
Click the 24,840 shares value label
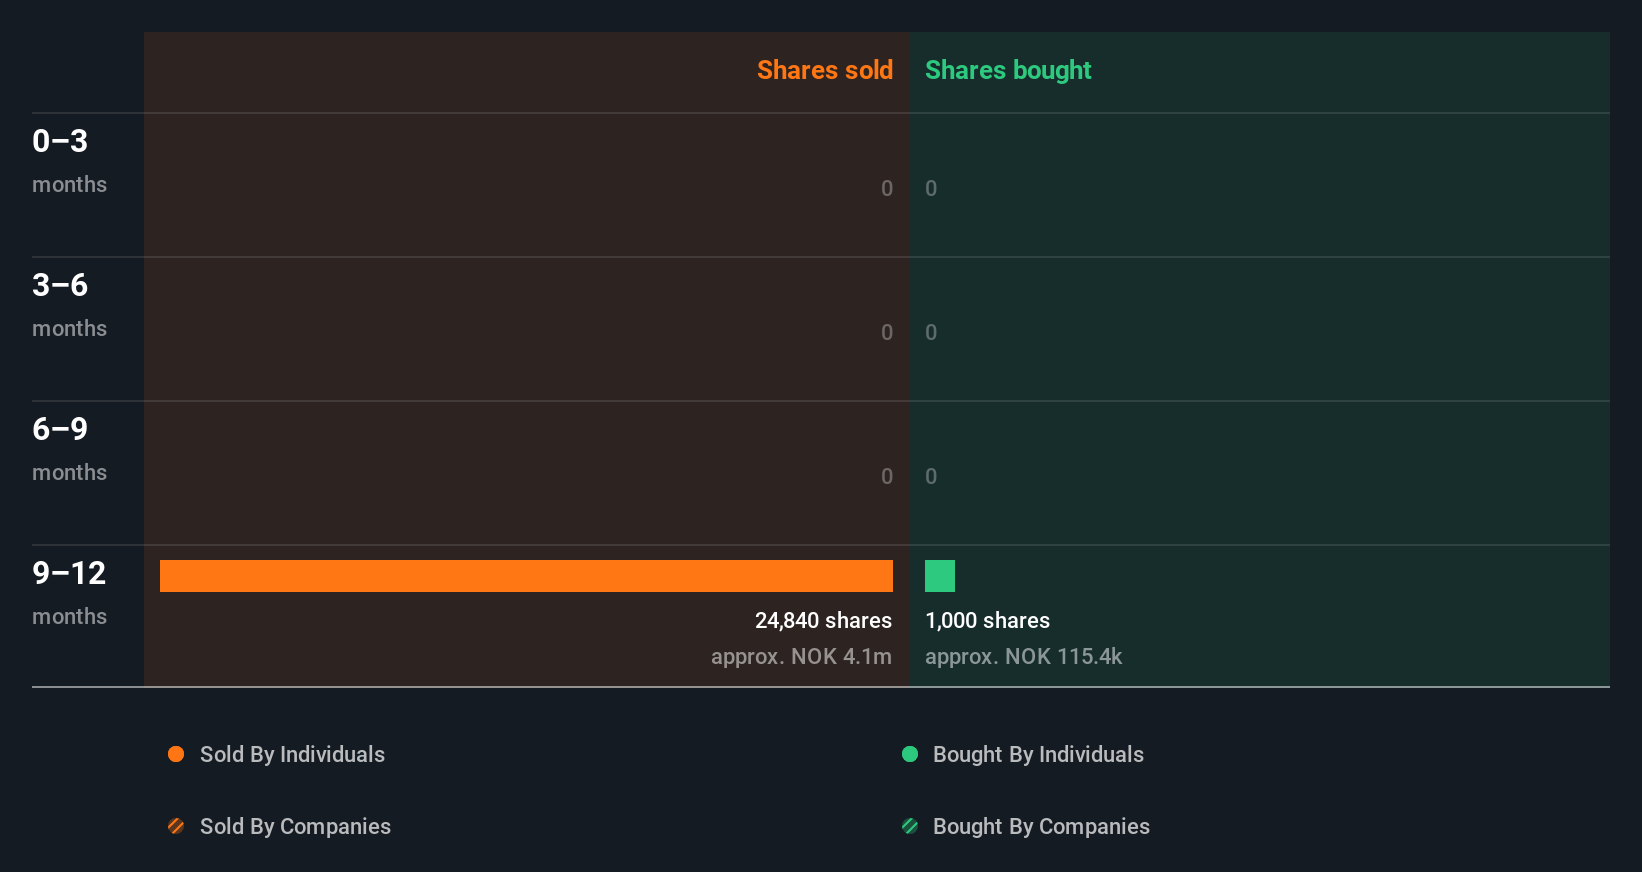tap(823, 620)
